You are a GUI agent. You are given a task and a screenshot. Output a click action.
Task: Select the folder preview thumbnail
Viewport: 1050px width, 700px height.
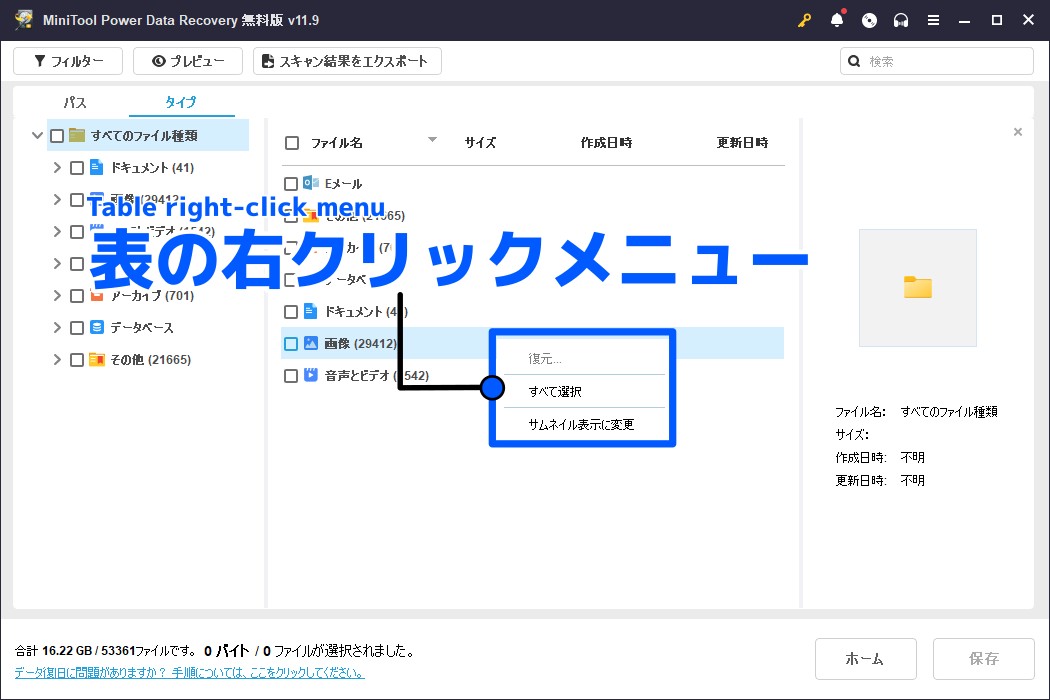point(917,287)
